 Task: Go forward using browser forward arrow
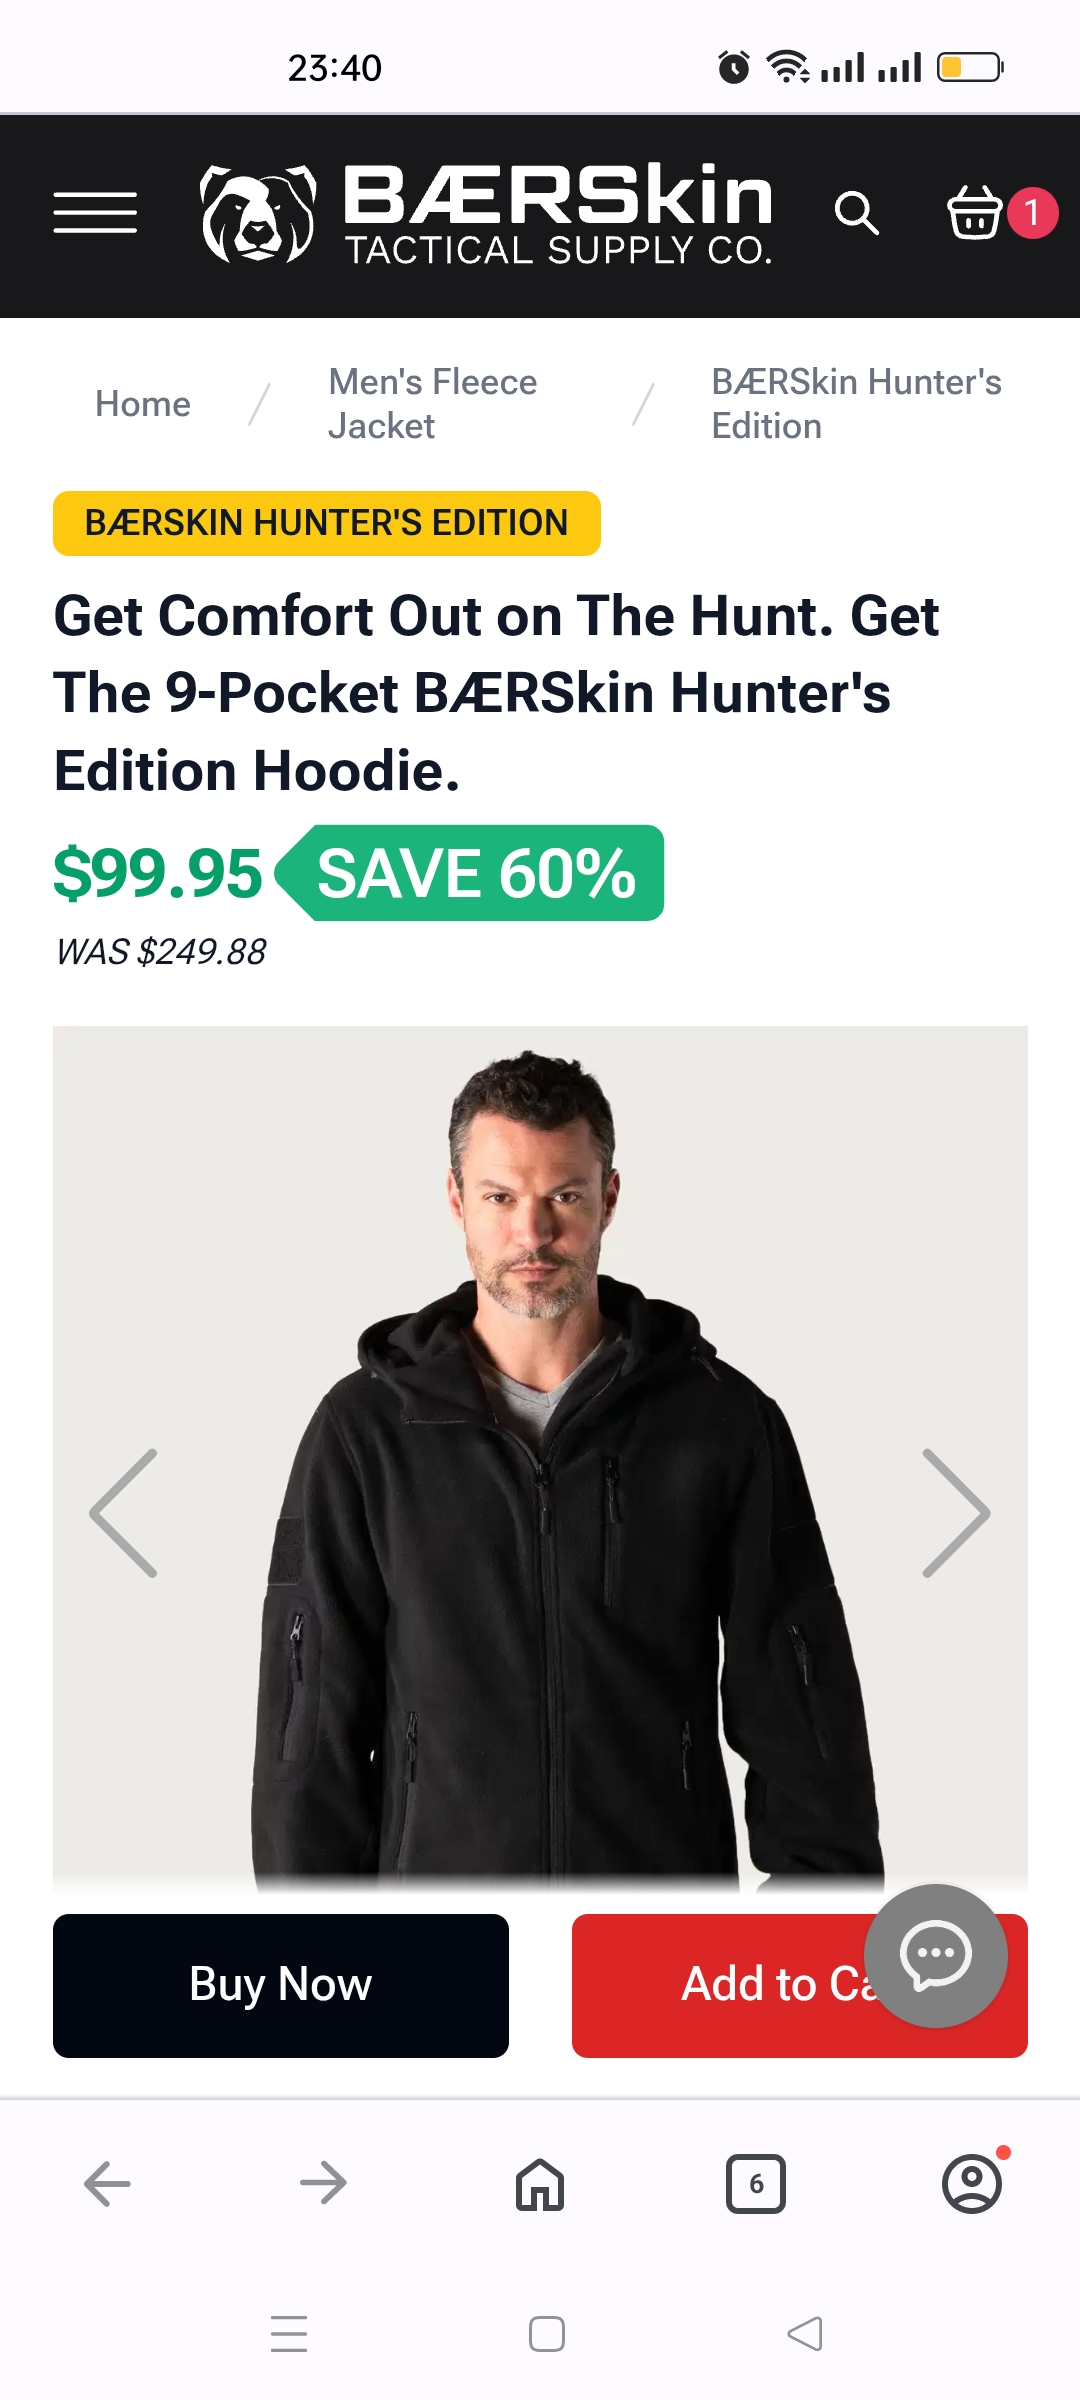click(x=323, y=2183)
